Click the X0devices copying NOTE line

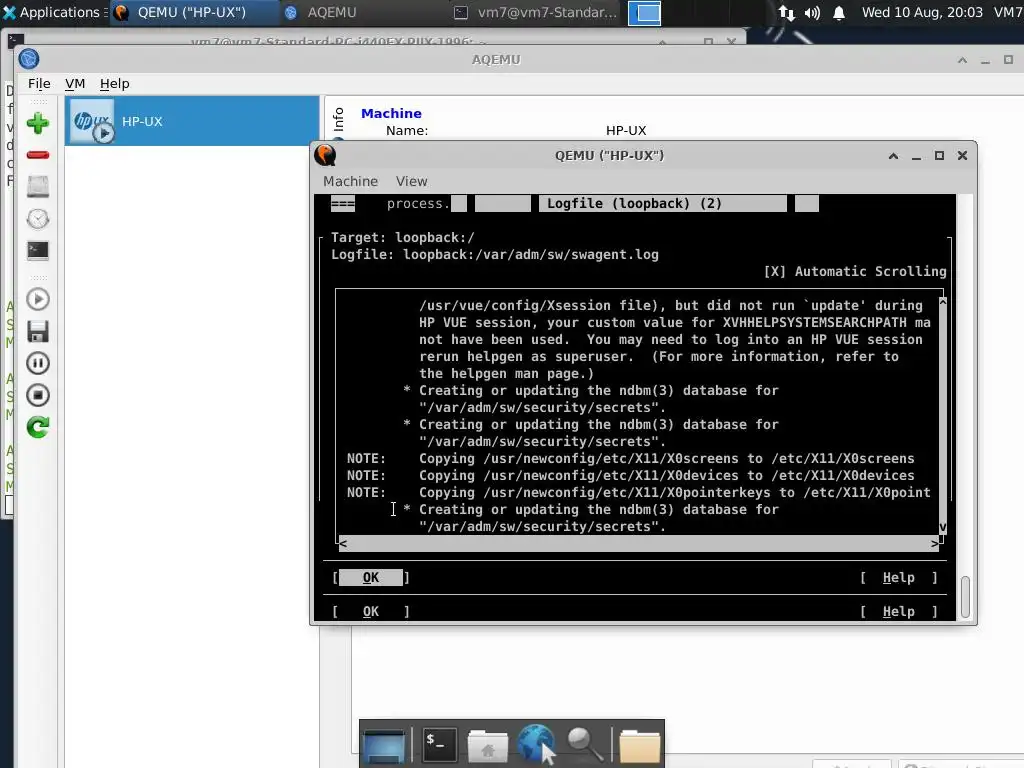(631, 475)
